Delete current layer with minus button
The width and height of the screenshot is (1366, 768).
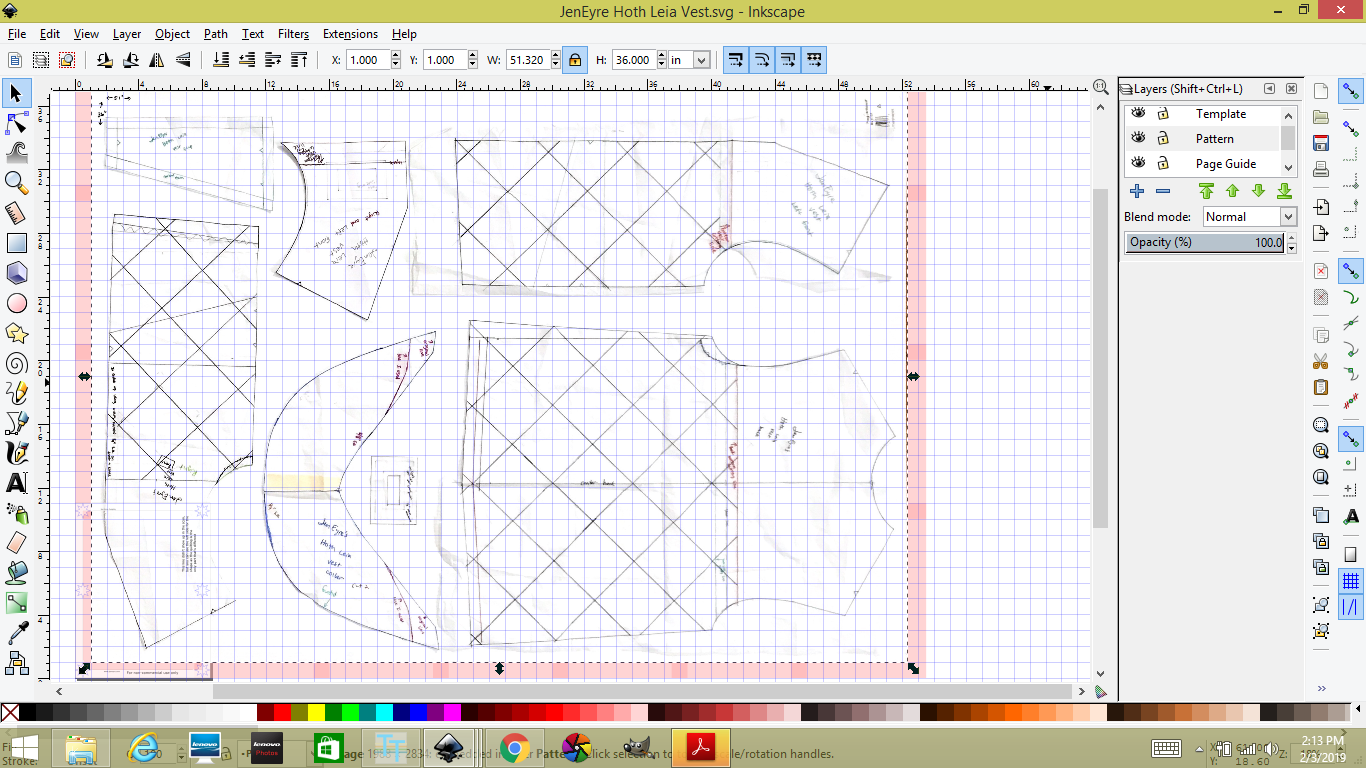tap(1162, 191)
